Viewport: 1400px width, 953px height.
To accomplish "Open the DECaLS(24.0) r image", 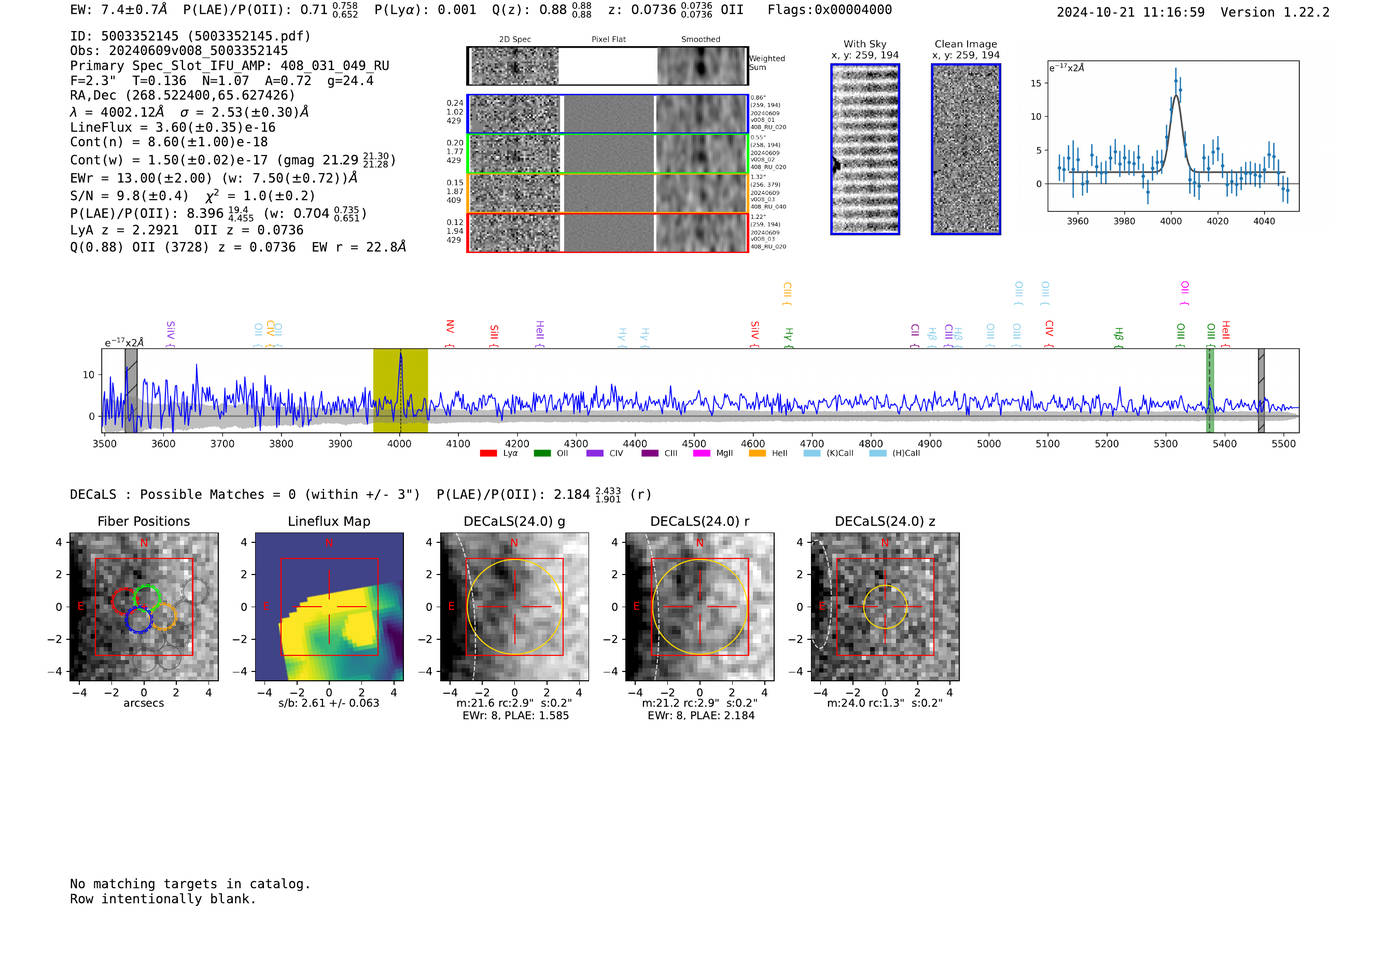I will click(x=700, y=606).
